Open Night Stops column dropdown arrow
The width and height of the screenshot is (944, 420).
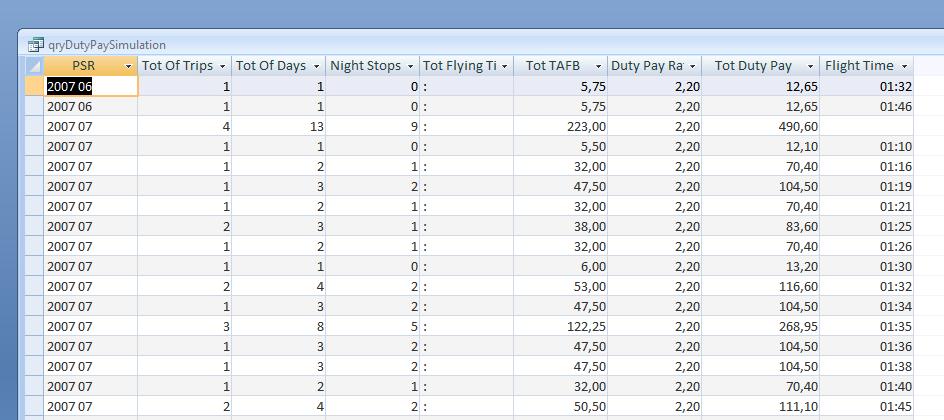[410, 66]
